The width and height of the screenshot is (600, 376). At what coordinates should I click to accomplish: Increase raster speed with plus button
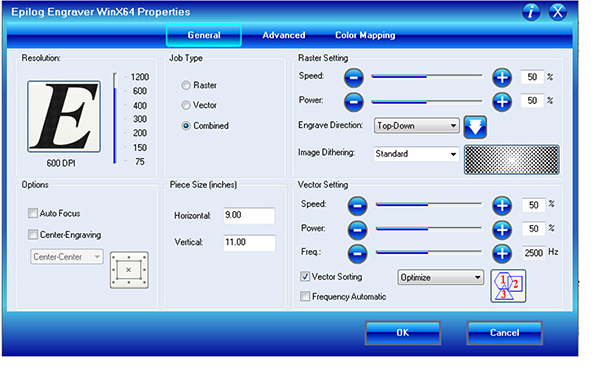[x=502, y=78]
